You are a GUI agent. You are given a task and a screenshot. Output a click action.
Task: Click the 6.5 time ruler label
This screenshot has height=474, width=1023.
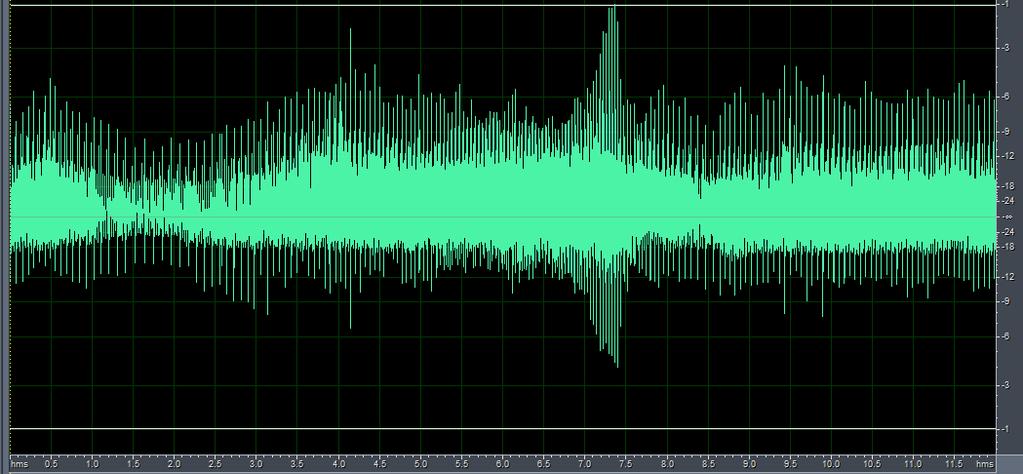(x=543, y=464)
